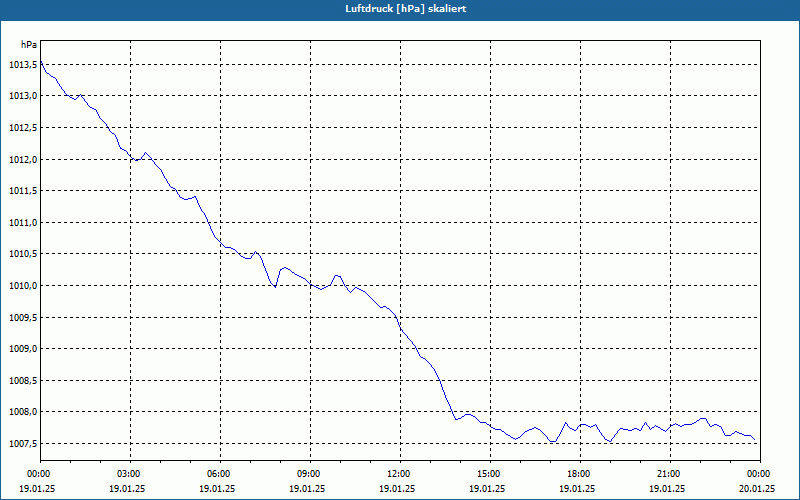This screenshot has height=500, width=800.
Task: Click the '1010,0' axis label
Action: 23,286
